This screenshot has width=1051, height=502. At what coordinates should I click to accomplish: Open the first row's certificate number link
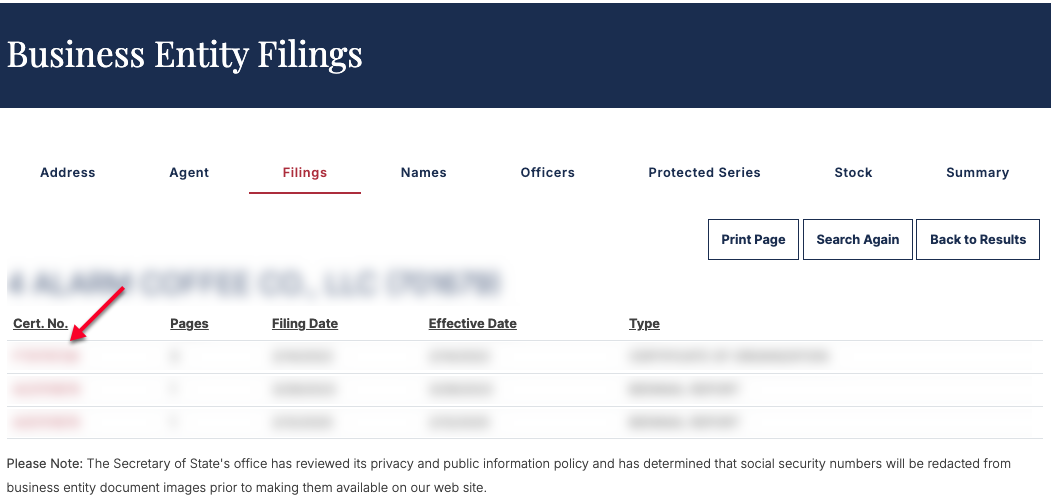[46, 357]
